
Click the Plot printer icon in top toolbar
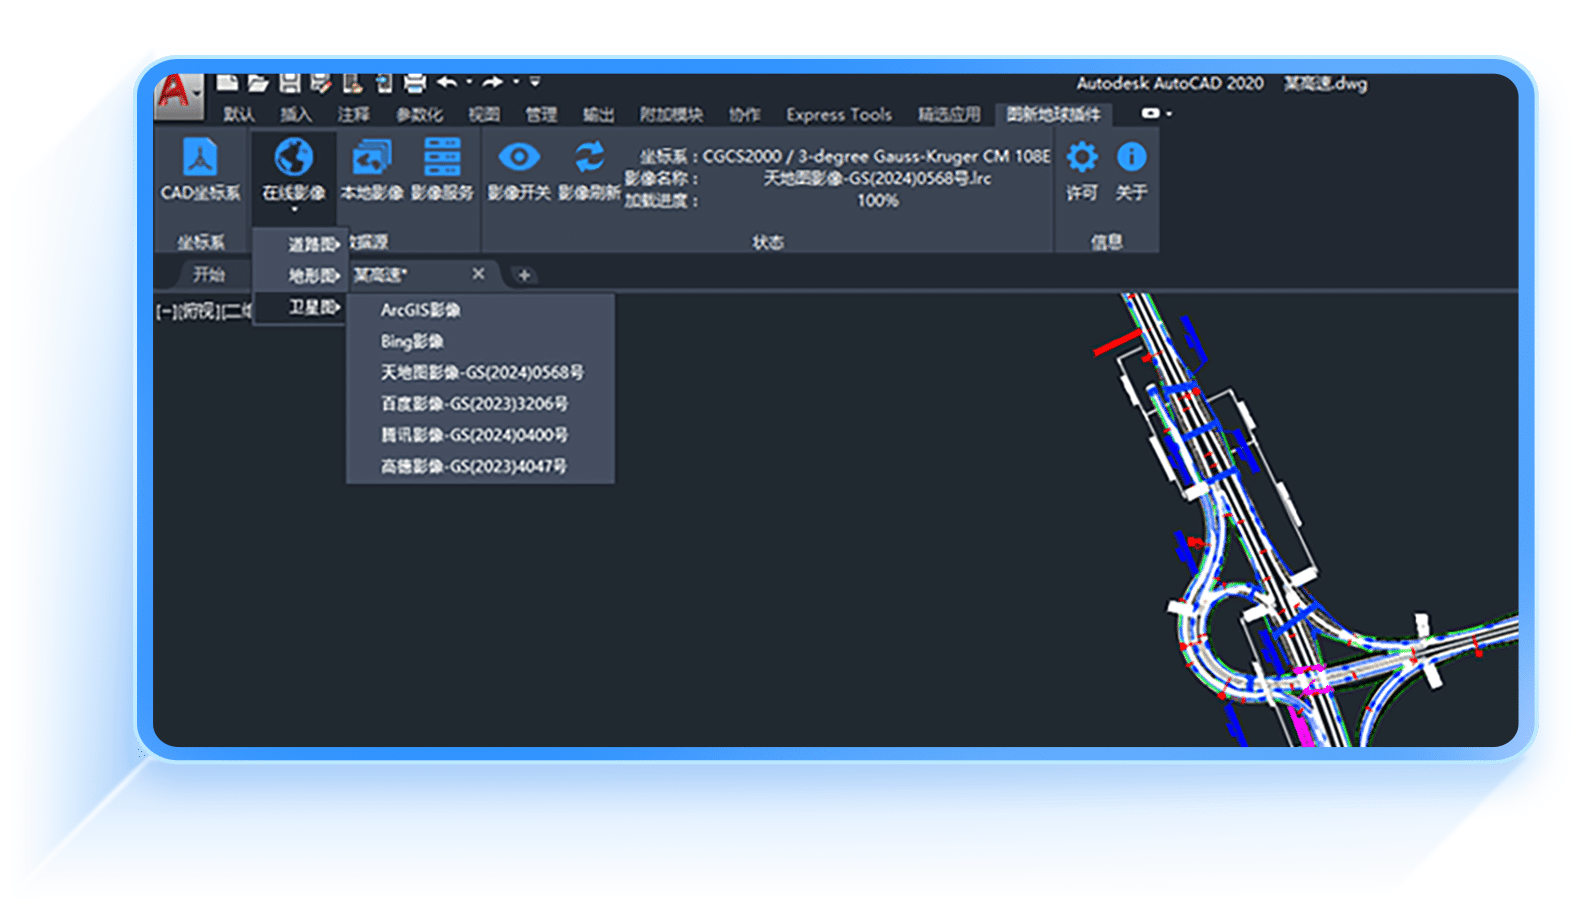pos(415,83)
